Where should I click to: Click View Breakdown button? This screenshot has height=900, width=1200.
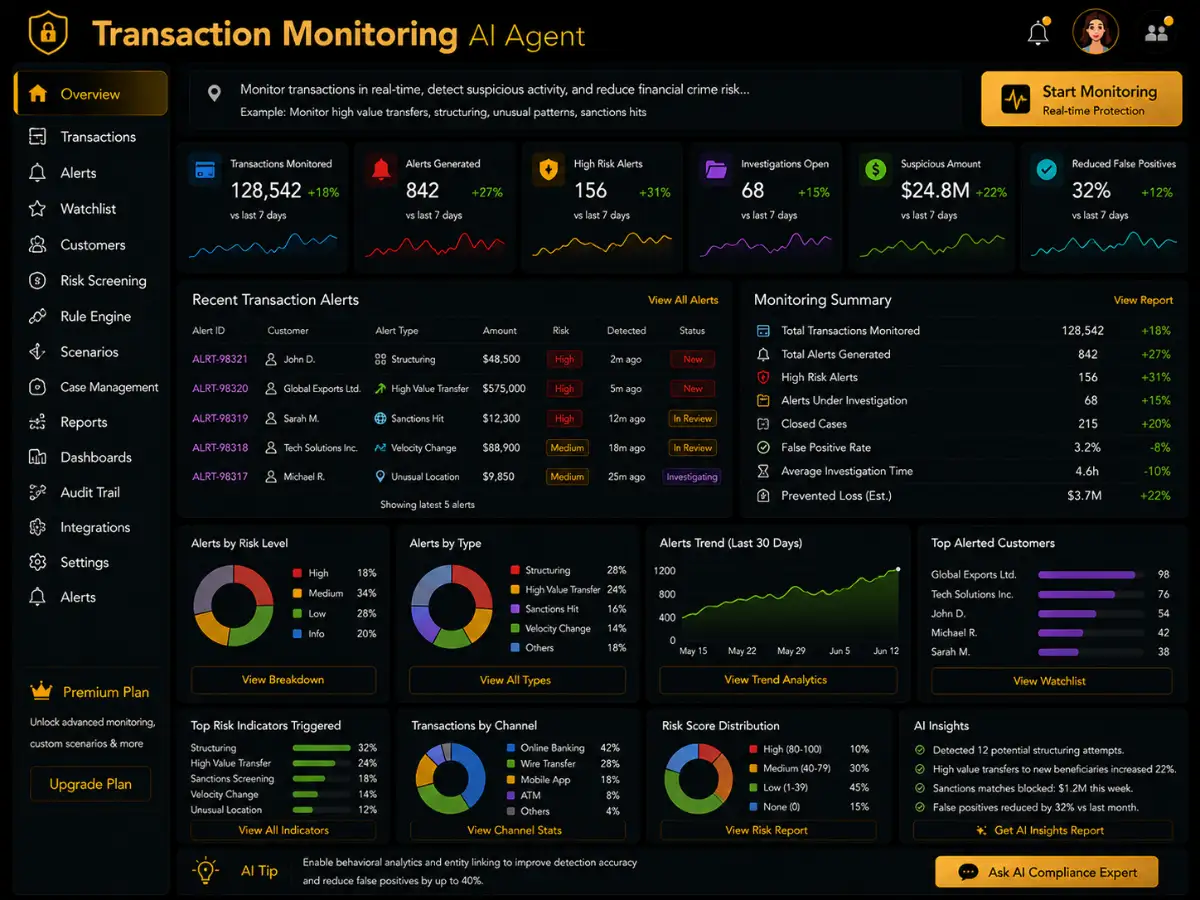(x=283, y=680)
